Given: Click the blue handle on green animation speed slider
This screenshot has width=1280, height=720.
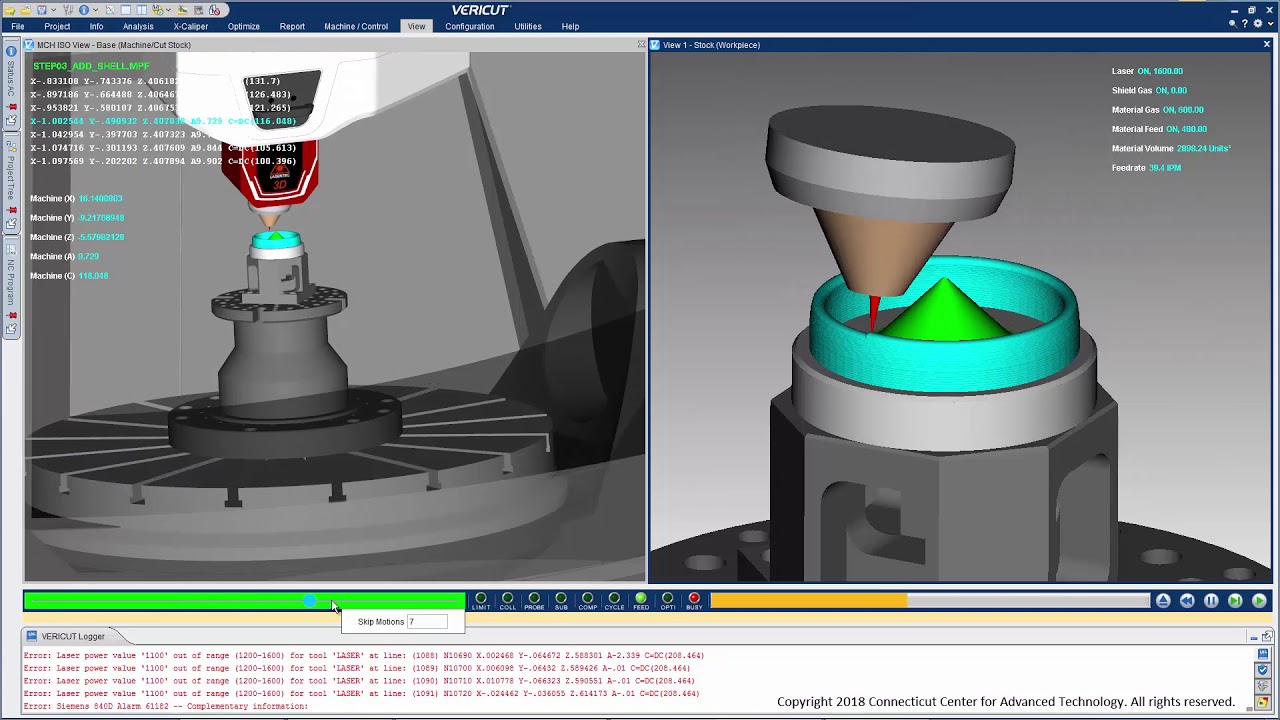Looking at the screenshot, I should pyautogui.click(x=311, y=601).
